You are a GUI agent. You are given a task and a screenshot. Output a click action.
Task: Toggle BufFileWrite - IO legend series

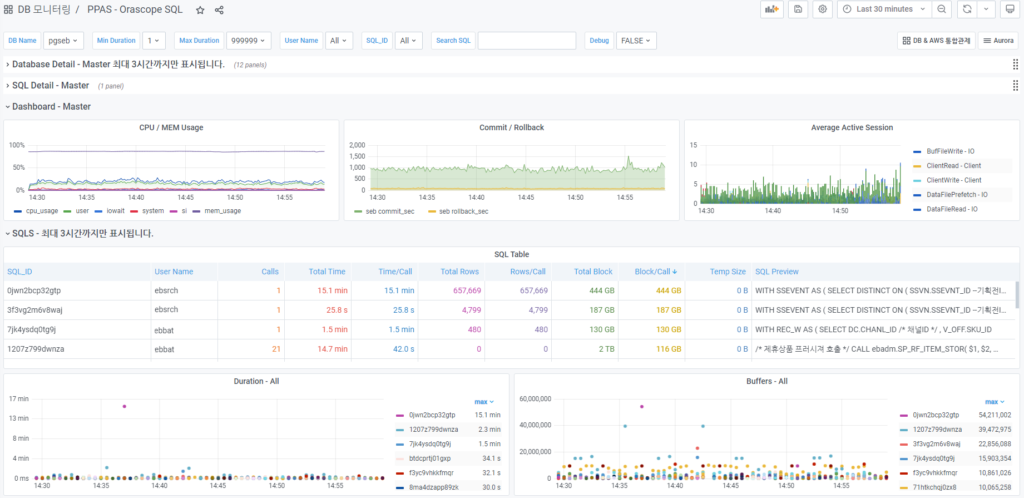point(949,150)
